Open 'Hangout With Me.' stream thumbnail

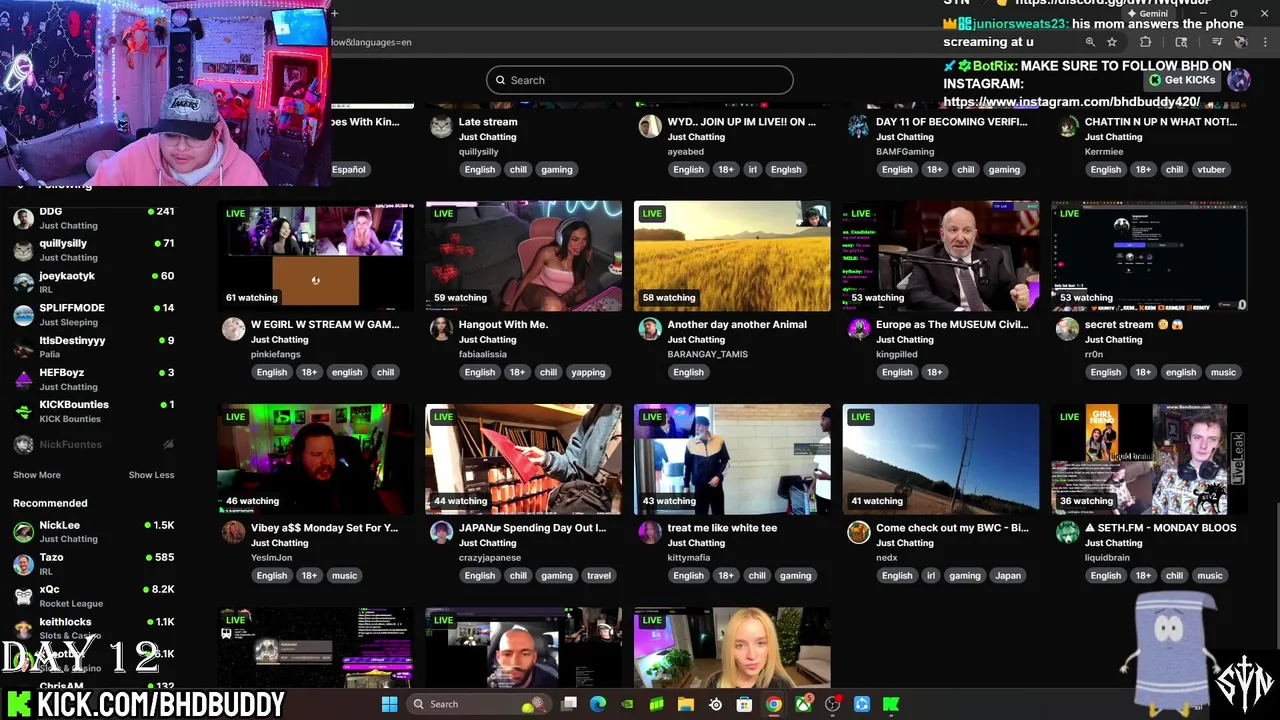(523, 256)
